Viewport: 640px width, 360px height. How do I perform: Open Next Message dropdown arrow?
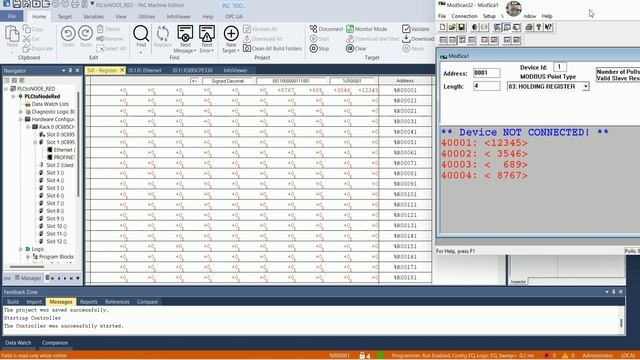(x=195, y=51)
